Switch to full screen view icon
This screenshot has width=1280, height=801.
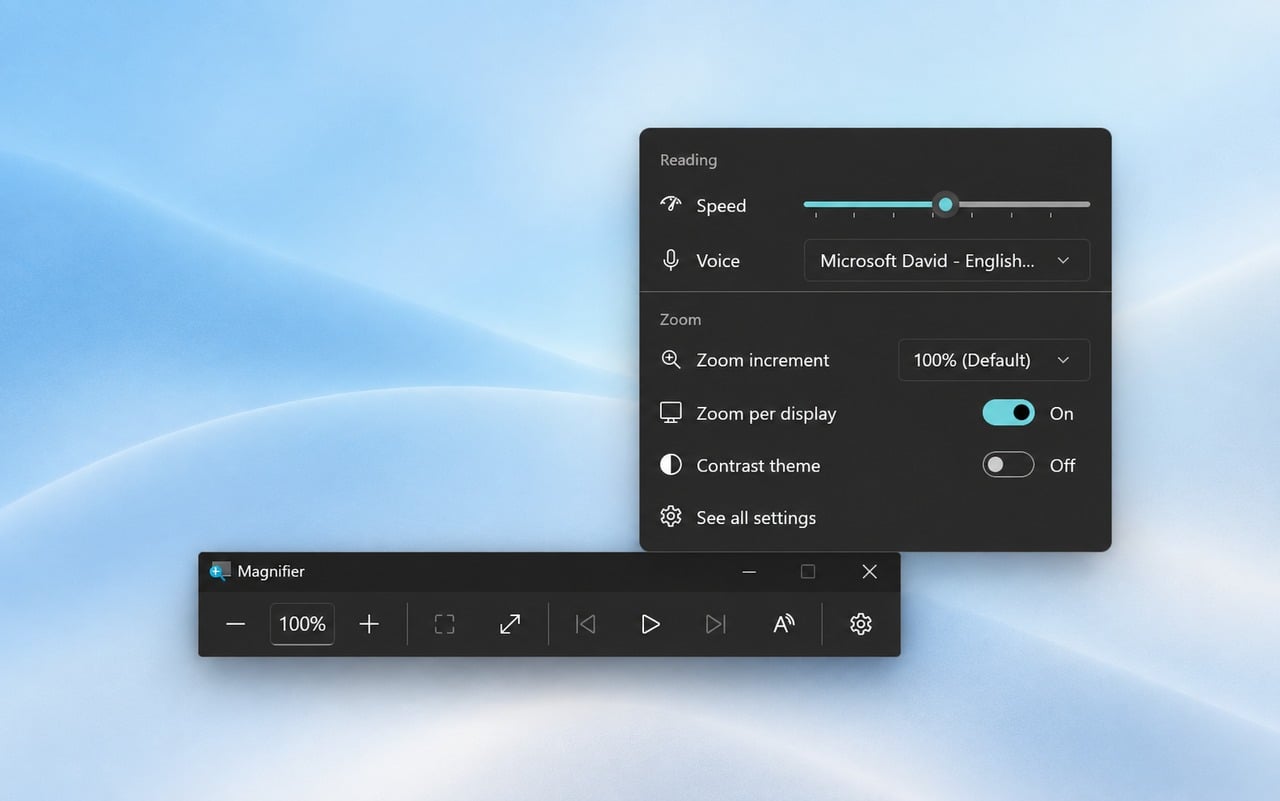point(445,624)
